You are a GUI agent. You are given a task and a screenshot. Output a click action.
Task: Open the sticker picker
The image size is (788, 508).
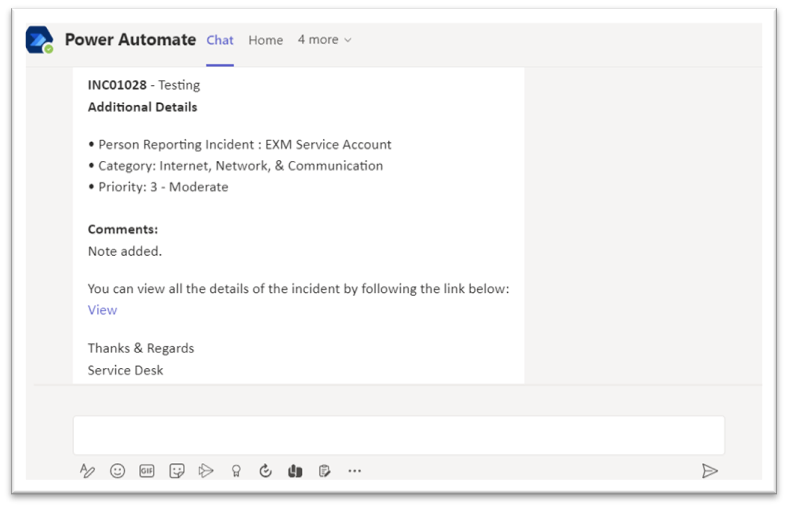coord(176,471)
